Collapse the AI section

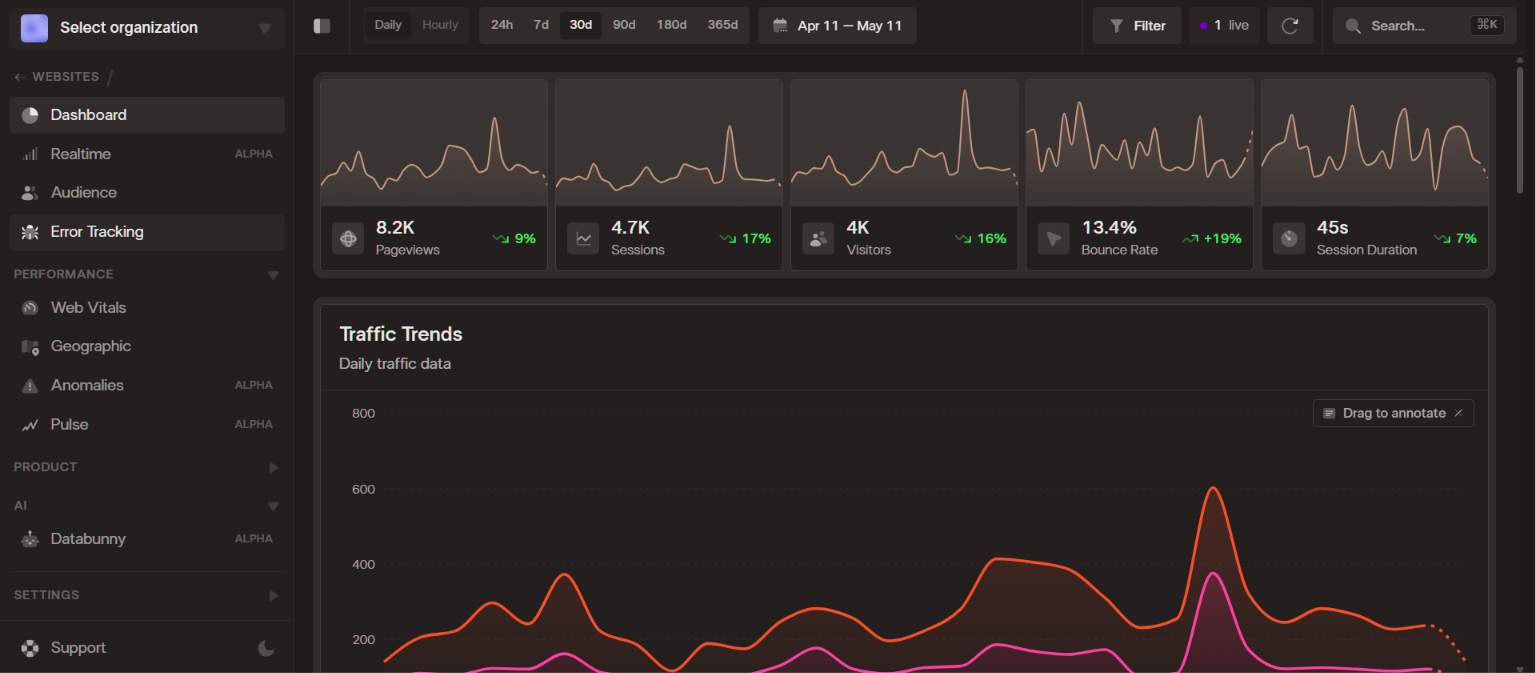[147, 506]
